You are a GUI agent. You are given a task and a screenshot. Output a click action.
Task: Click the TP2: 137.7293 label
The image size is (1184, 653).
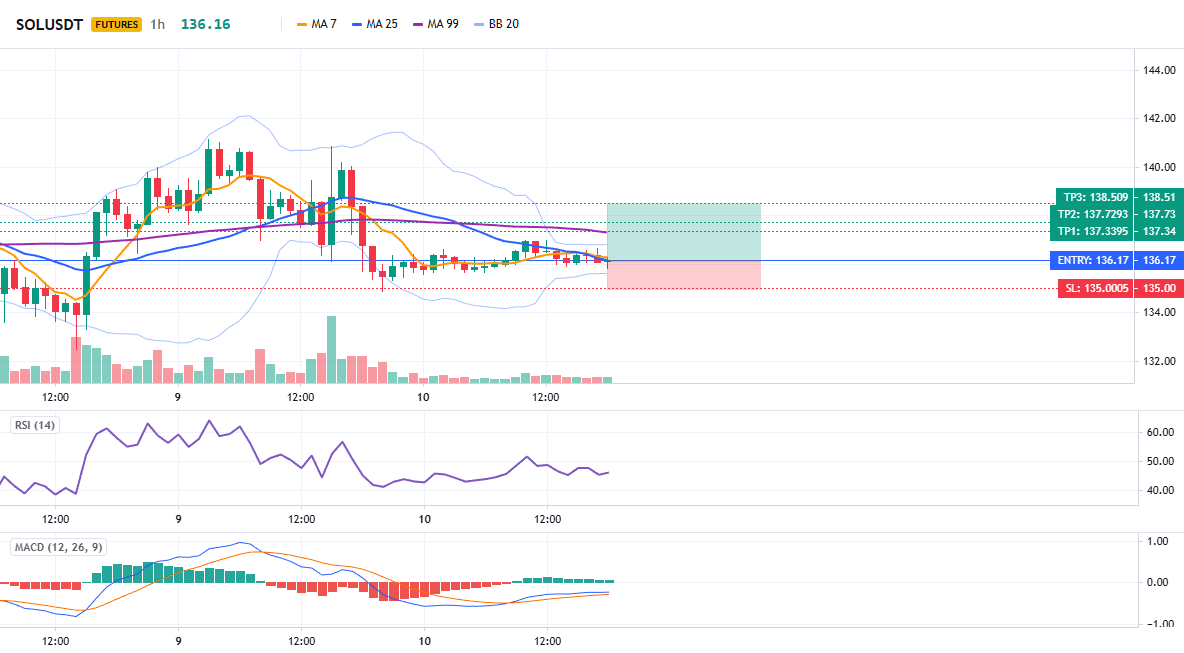[x=1092, y=214]
